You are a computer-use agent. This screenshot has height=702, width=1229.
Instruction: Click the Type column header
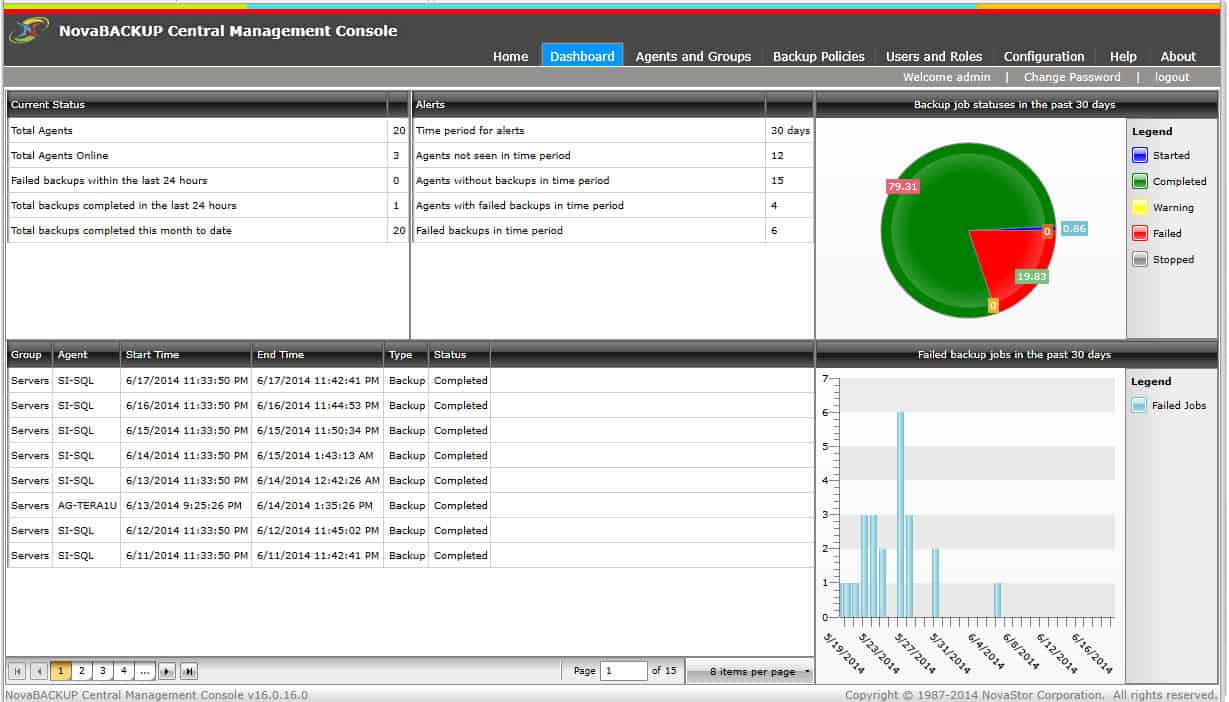(x=406, y=355)
